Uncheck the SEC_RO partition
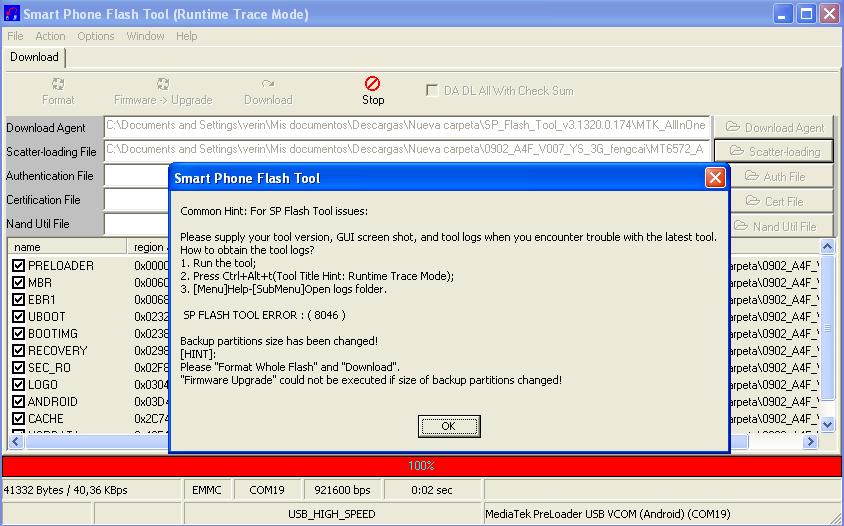The height and width of the screenshot is (526, 844). [x=19, y=368]
